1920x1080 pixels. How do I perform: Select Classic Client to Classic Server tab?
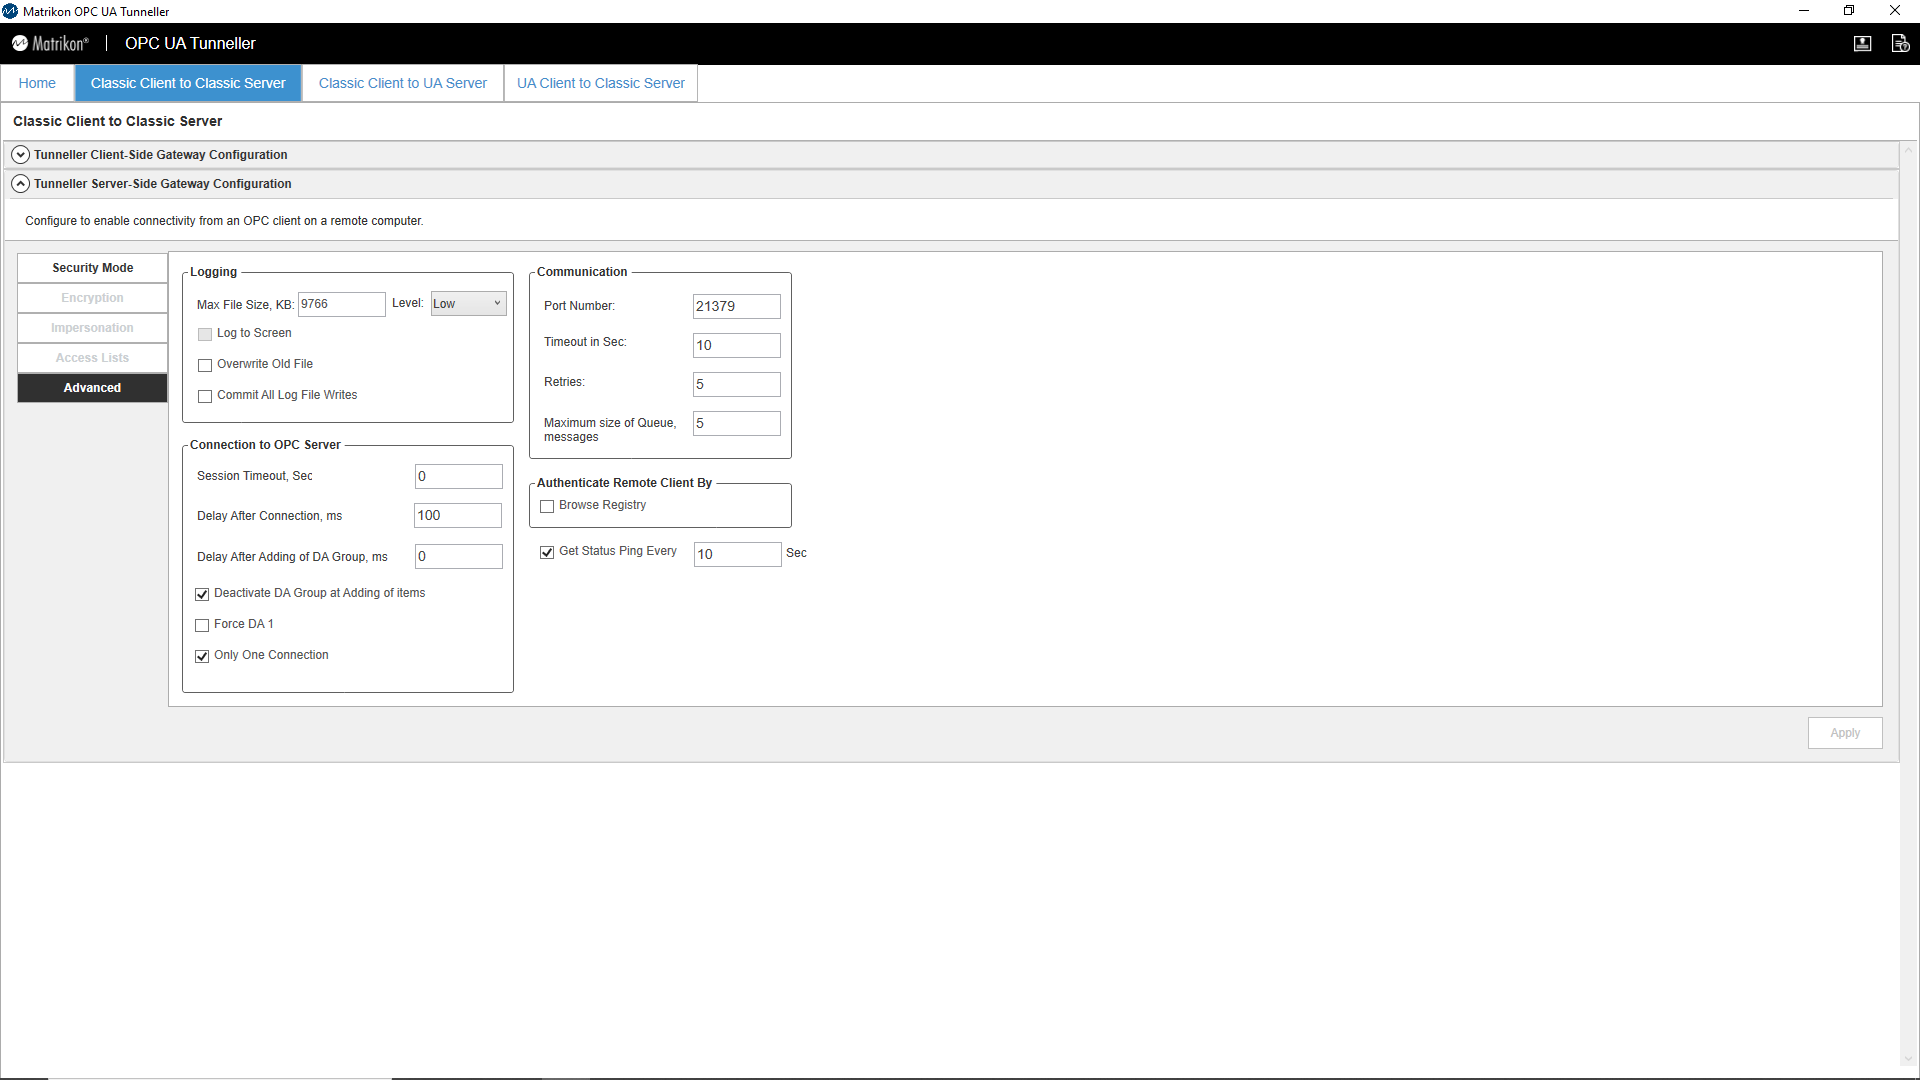click(x=188, y=83)
